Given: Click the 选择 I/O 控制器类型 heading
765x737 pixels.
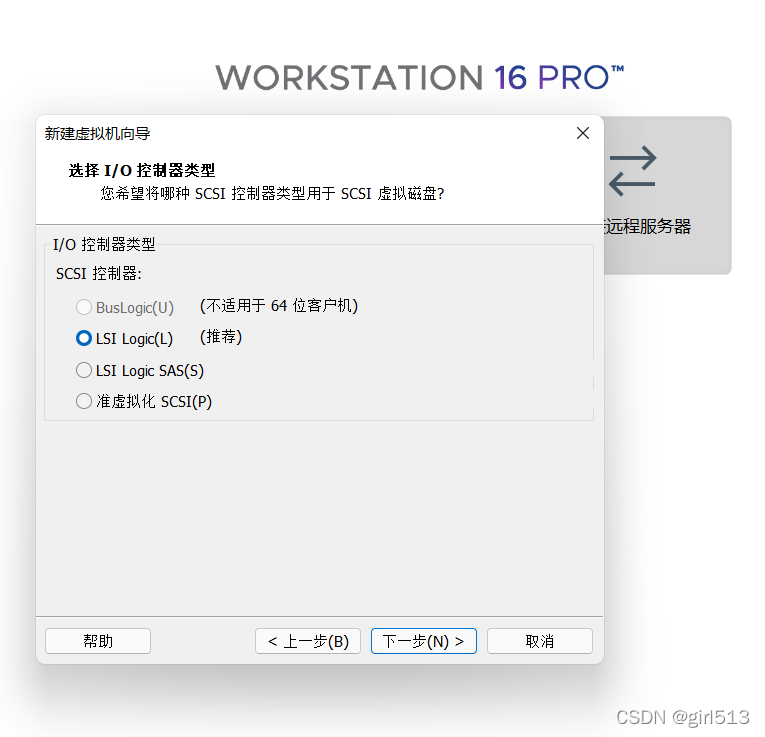Looking at the screenshot, I should click(x=141, y=170).
